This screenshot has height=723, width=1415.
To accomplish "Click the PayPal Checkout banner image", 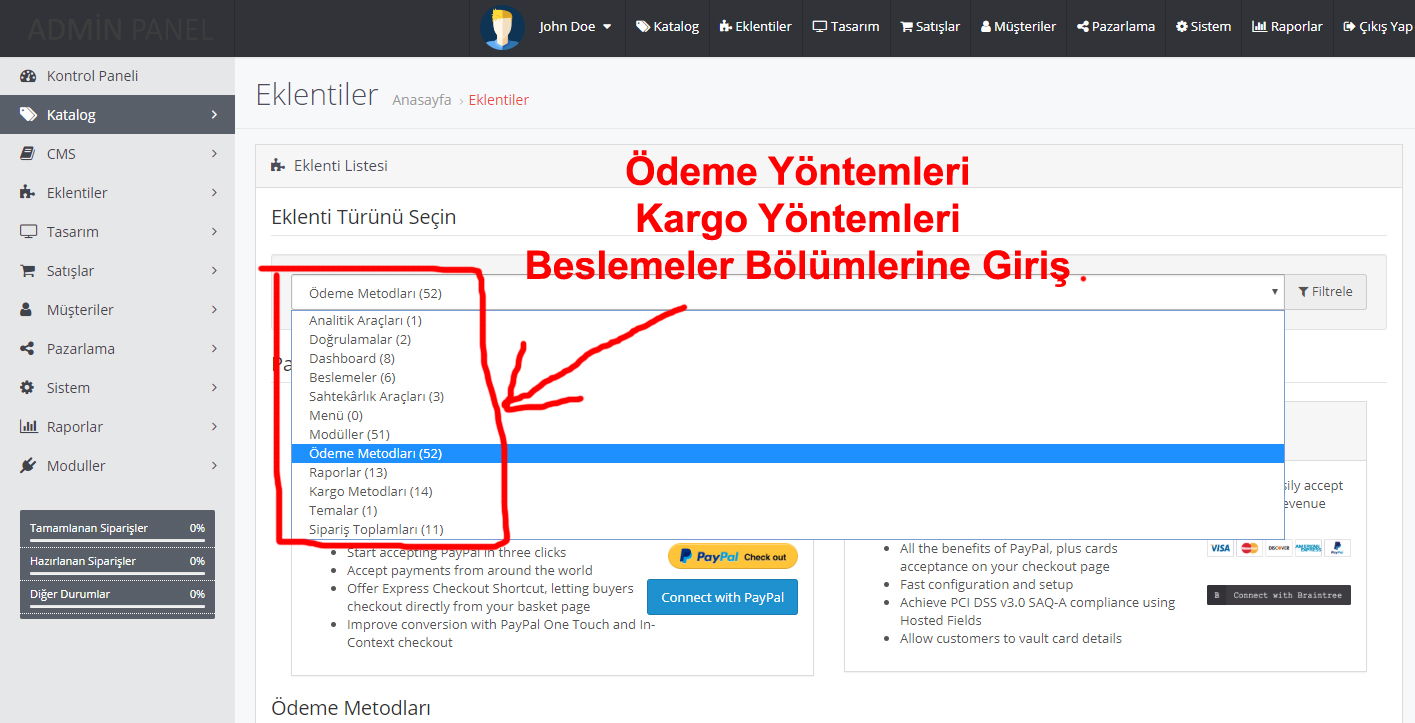I will (x=733, y=555).
